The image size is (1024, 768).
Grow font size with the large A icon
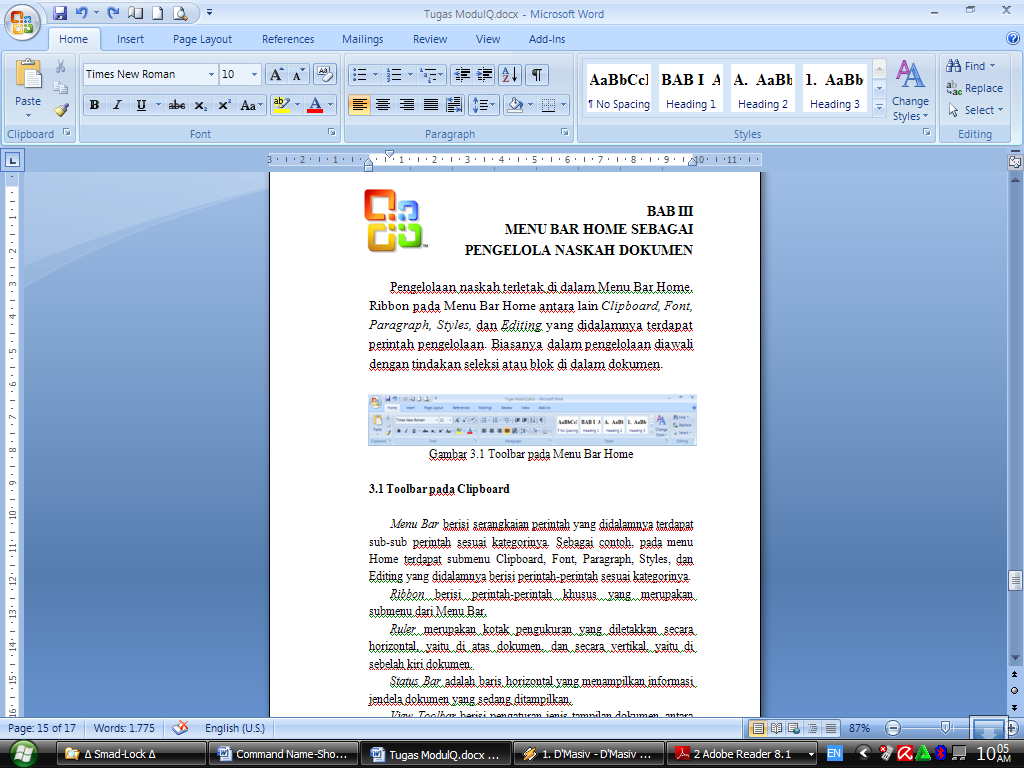point(276,74)
